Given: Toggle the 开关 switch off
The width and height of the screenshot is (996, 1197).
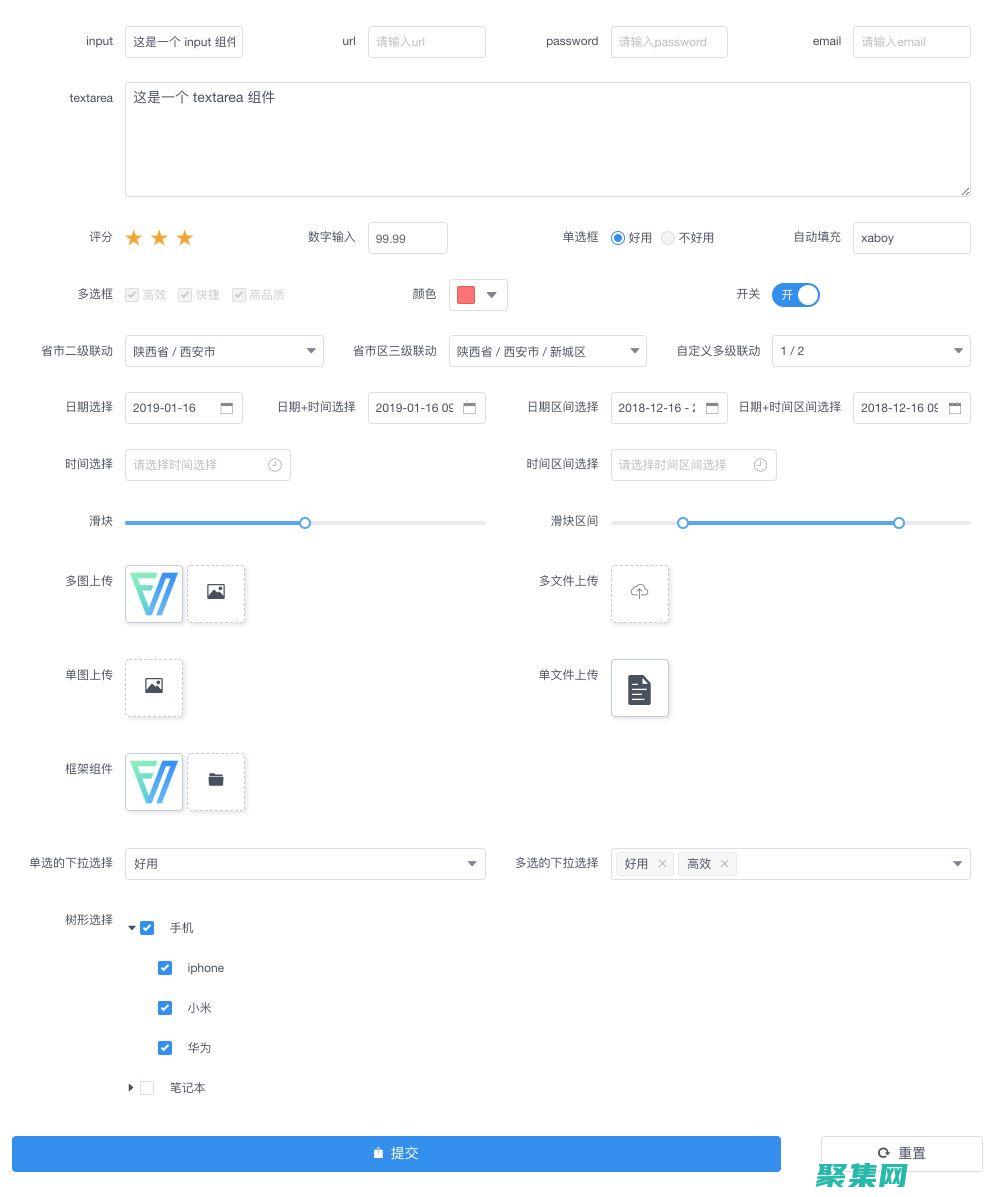Looking at the screenshot, I should [x=796, y=295].
